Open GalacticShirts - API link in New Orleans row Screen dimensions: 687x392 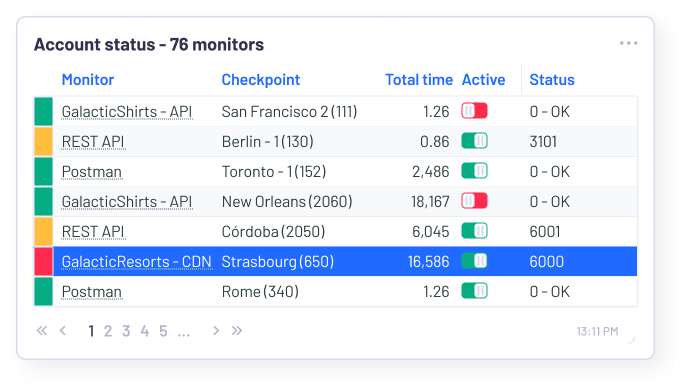click(x=127, y=201)
